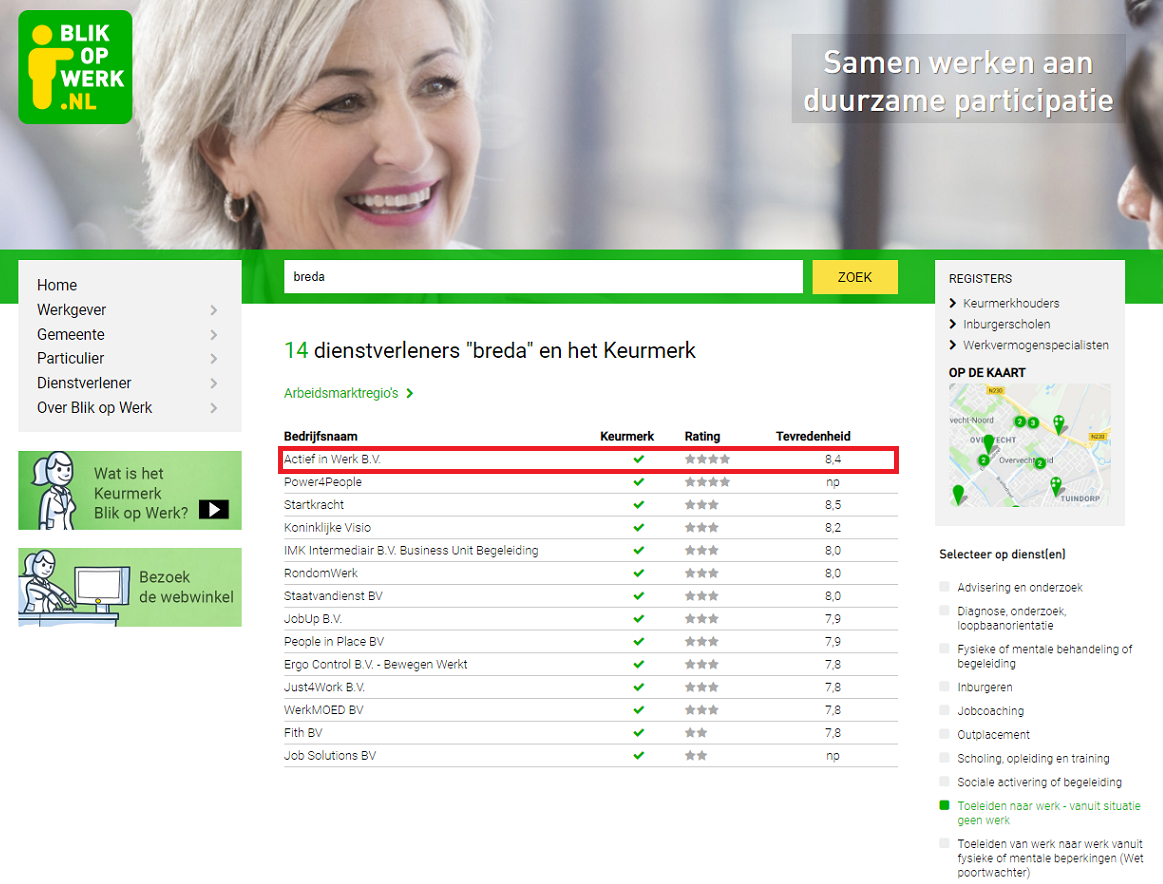This screenshot has height=884, width=1163.
Task: Open the Startkracht company link
Action: click(313, 505)
